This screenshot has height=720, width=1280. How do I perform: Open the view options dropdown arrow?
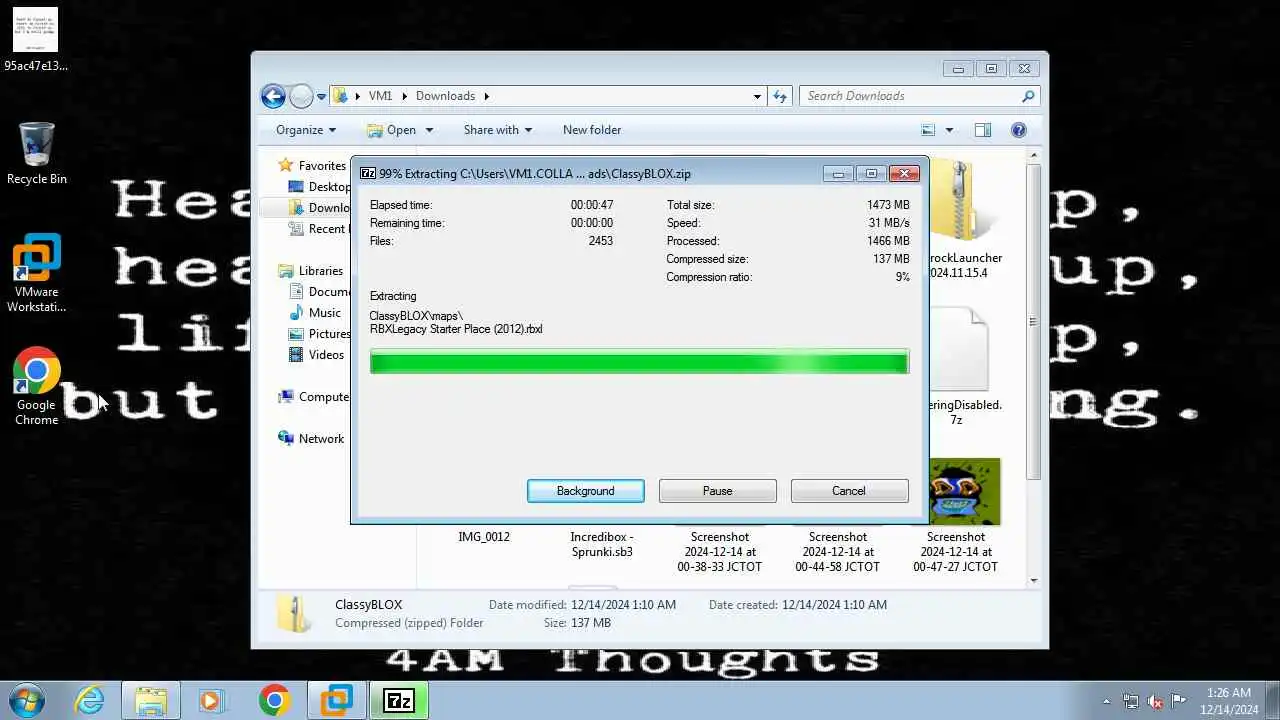[949, 130]
